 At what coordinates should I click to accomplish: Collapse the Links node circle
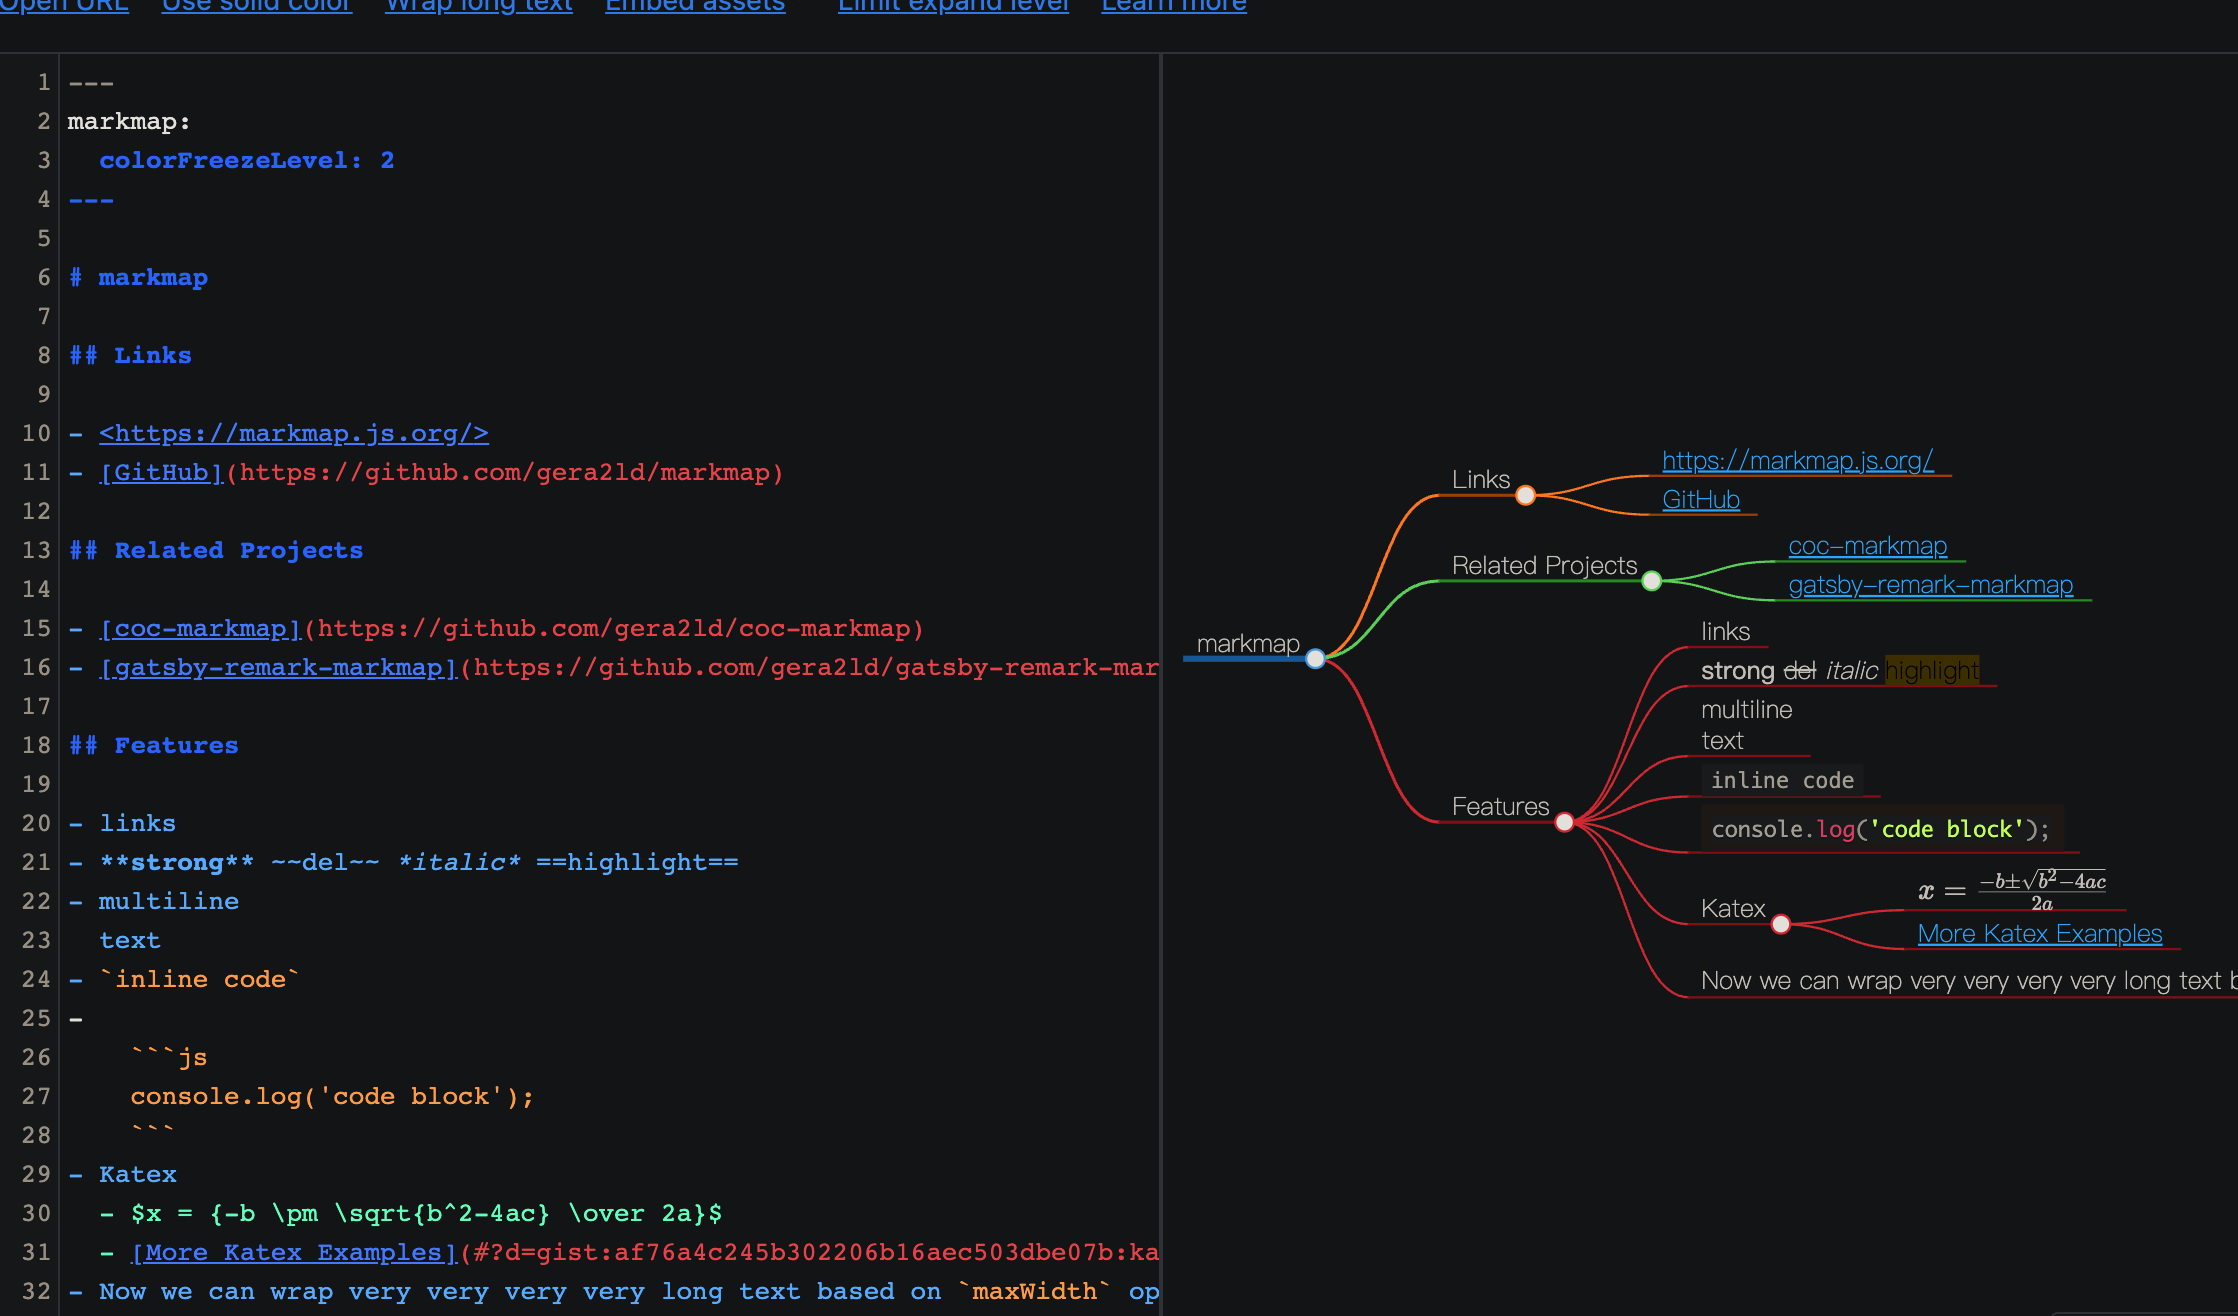pos(1525,495)
